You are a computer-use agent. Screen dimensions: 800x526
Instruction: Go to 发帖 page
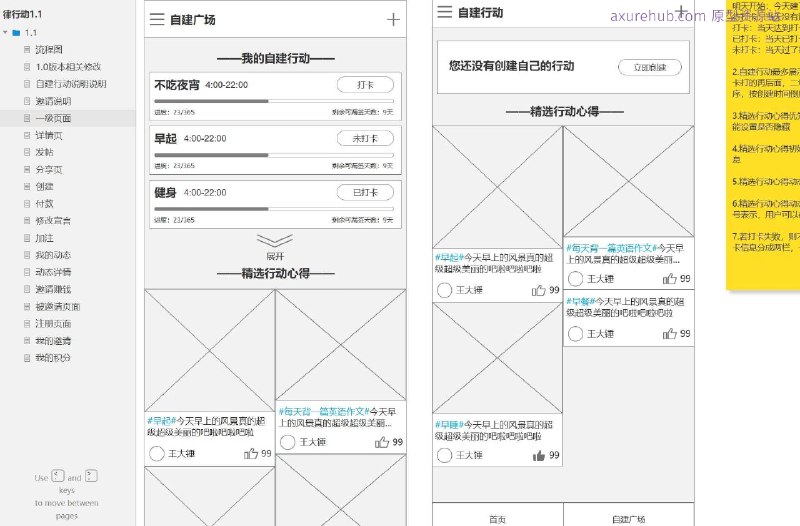[44, 152]
